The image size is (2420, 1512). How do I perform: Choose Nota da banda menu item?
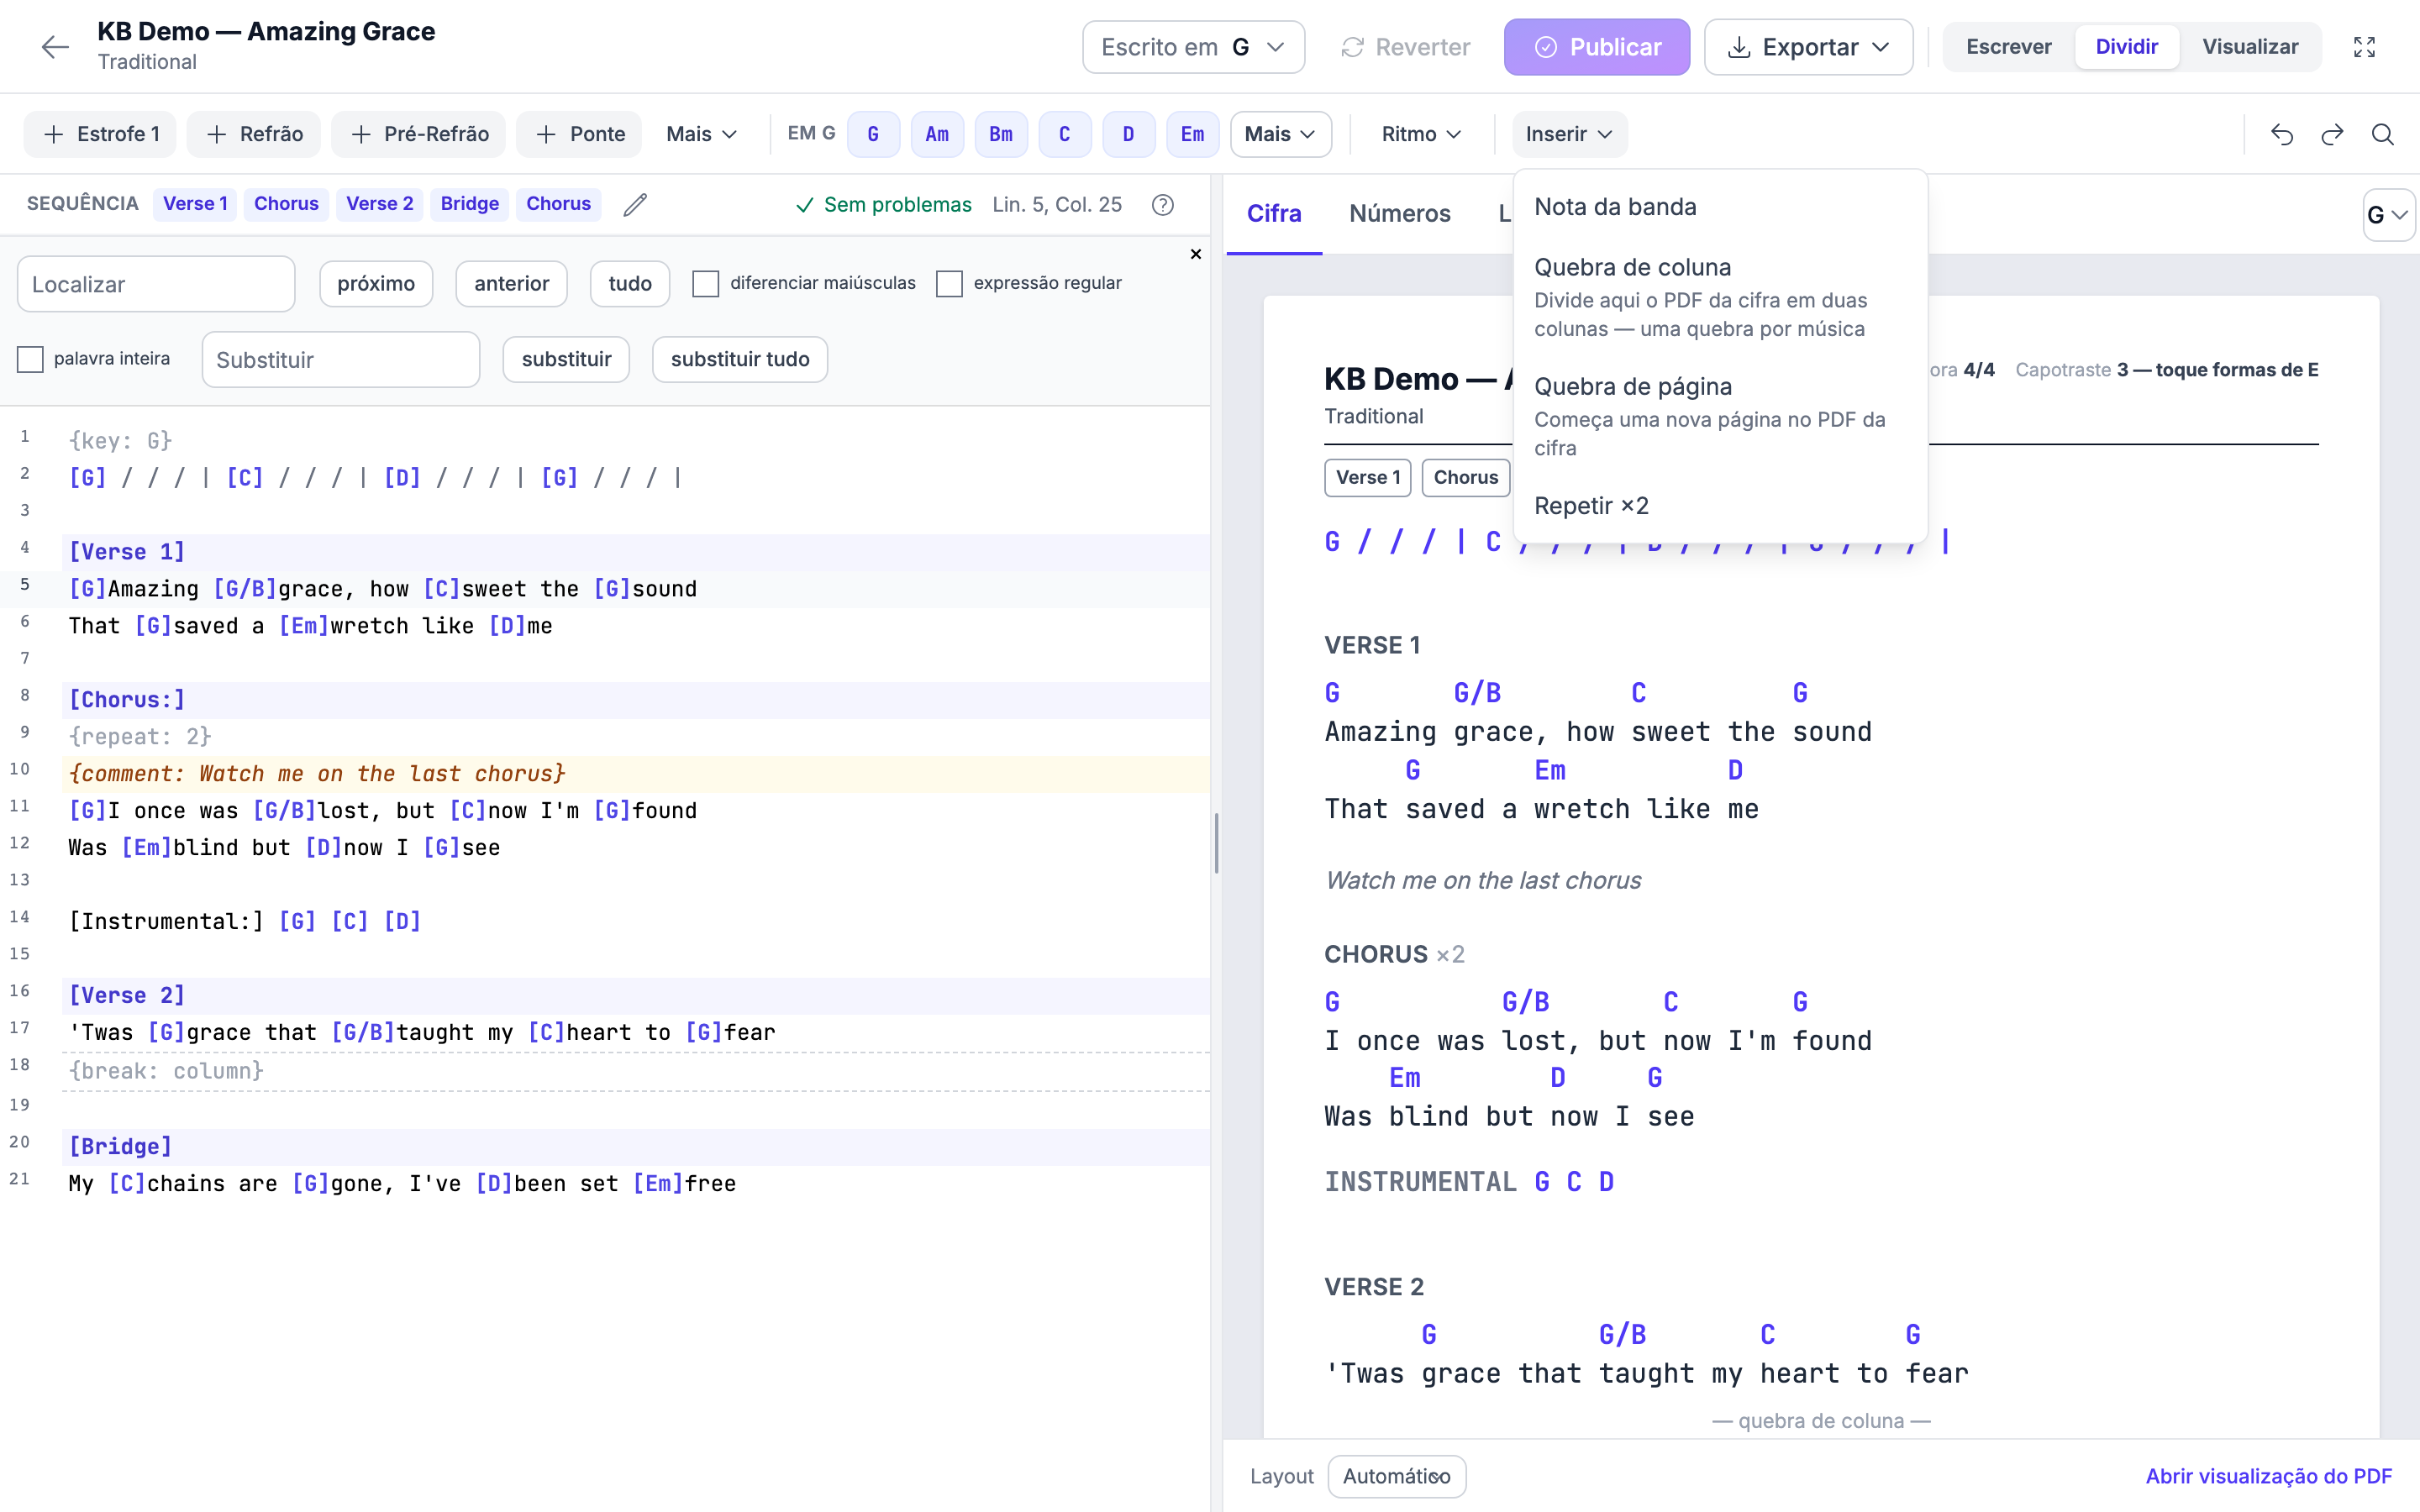[1720, 207]
